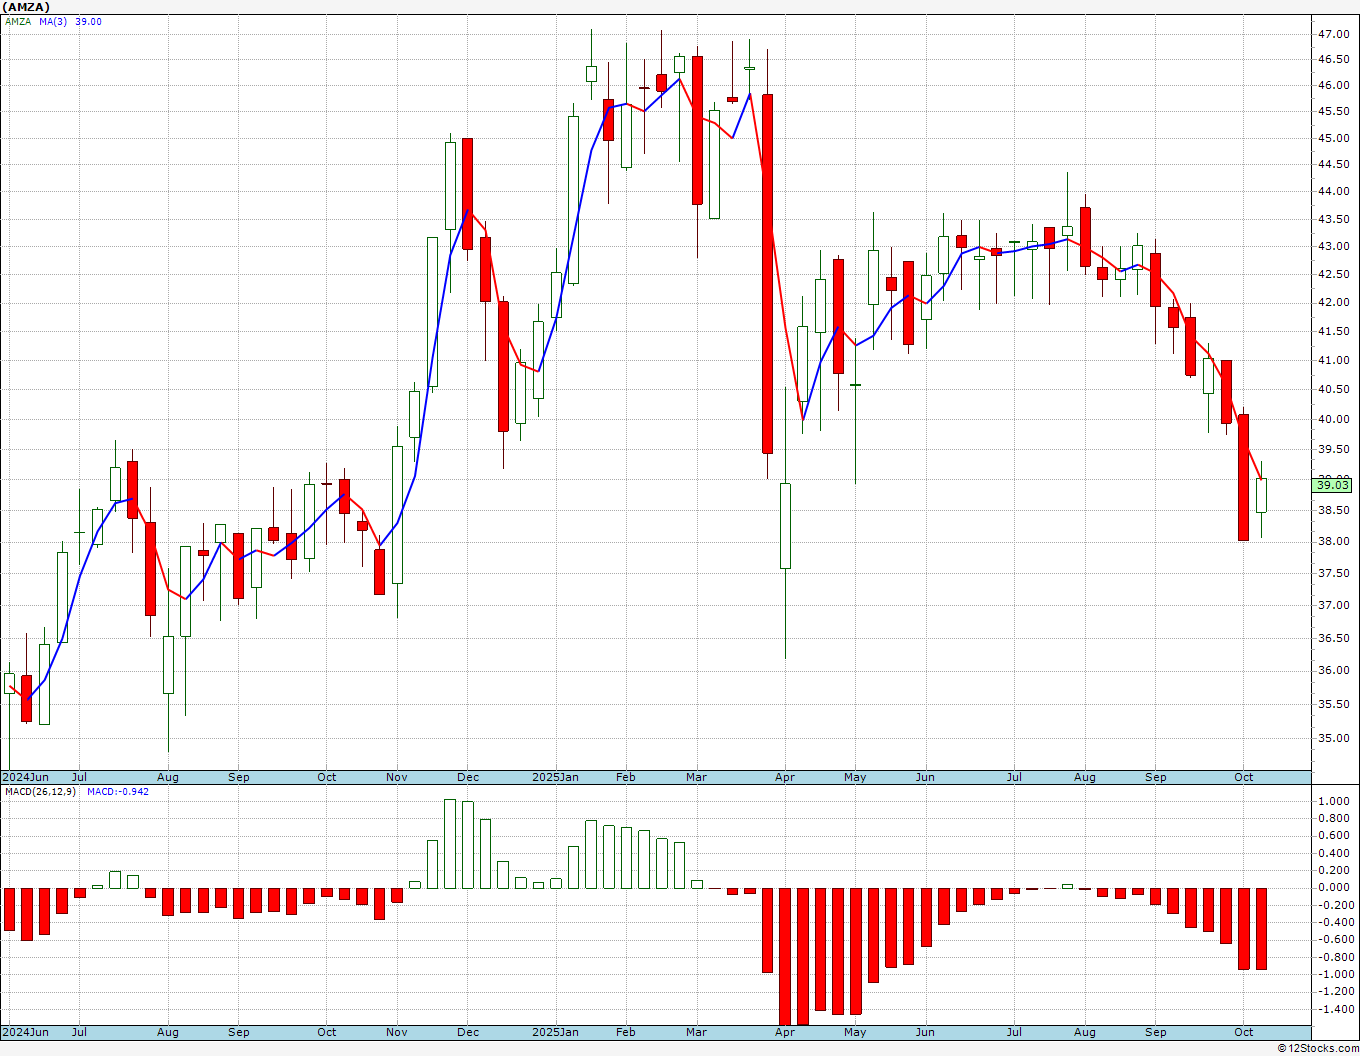The width and height of the screenshot is (1360, 1056).
Task: Select the green AMZA legend label
Action: click(x=19, y=21)
